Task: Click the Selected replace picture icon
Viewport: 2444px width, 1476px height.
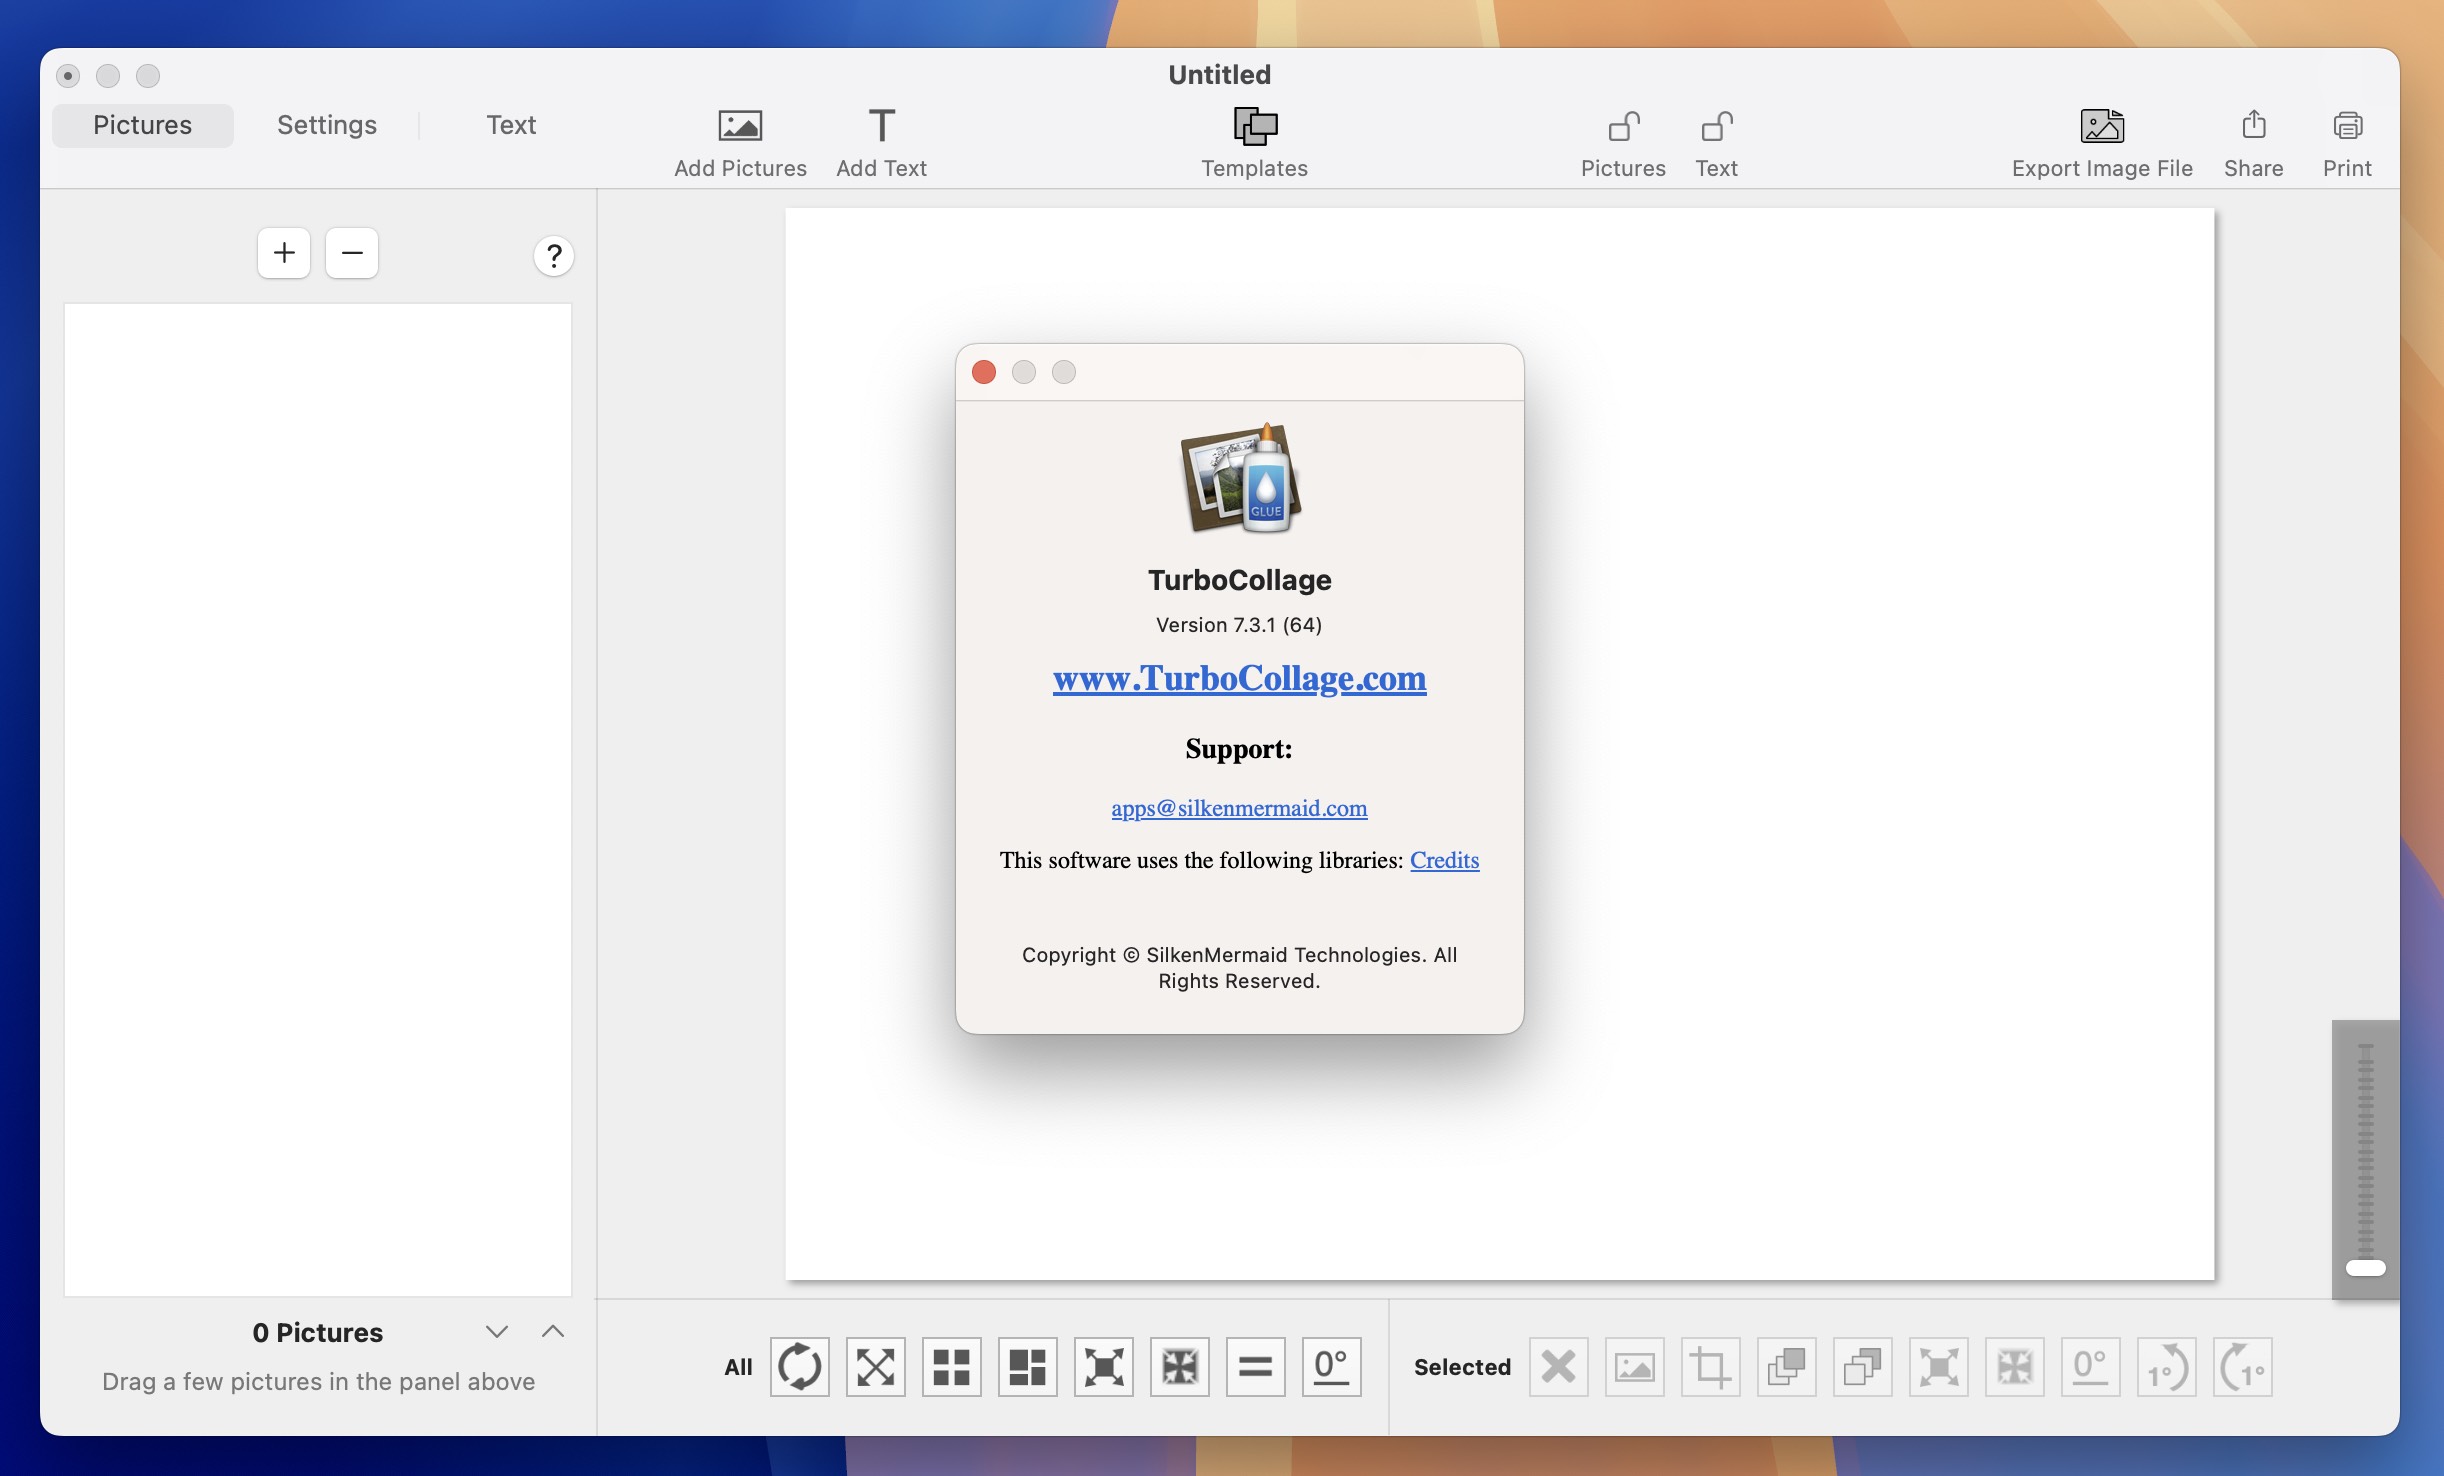Action: [1635, 1366]
